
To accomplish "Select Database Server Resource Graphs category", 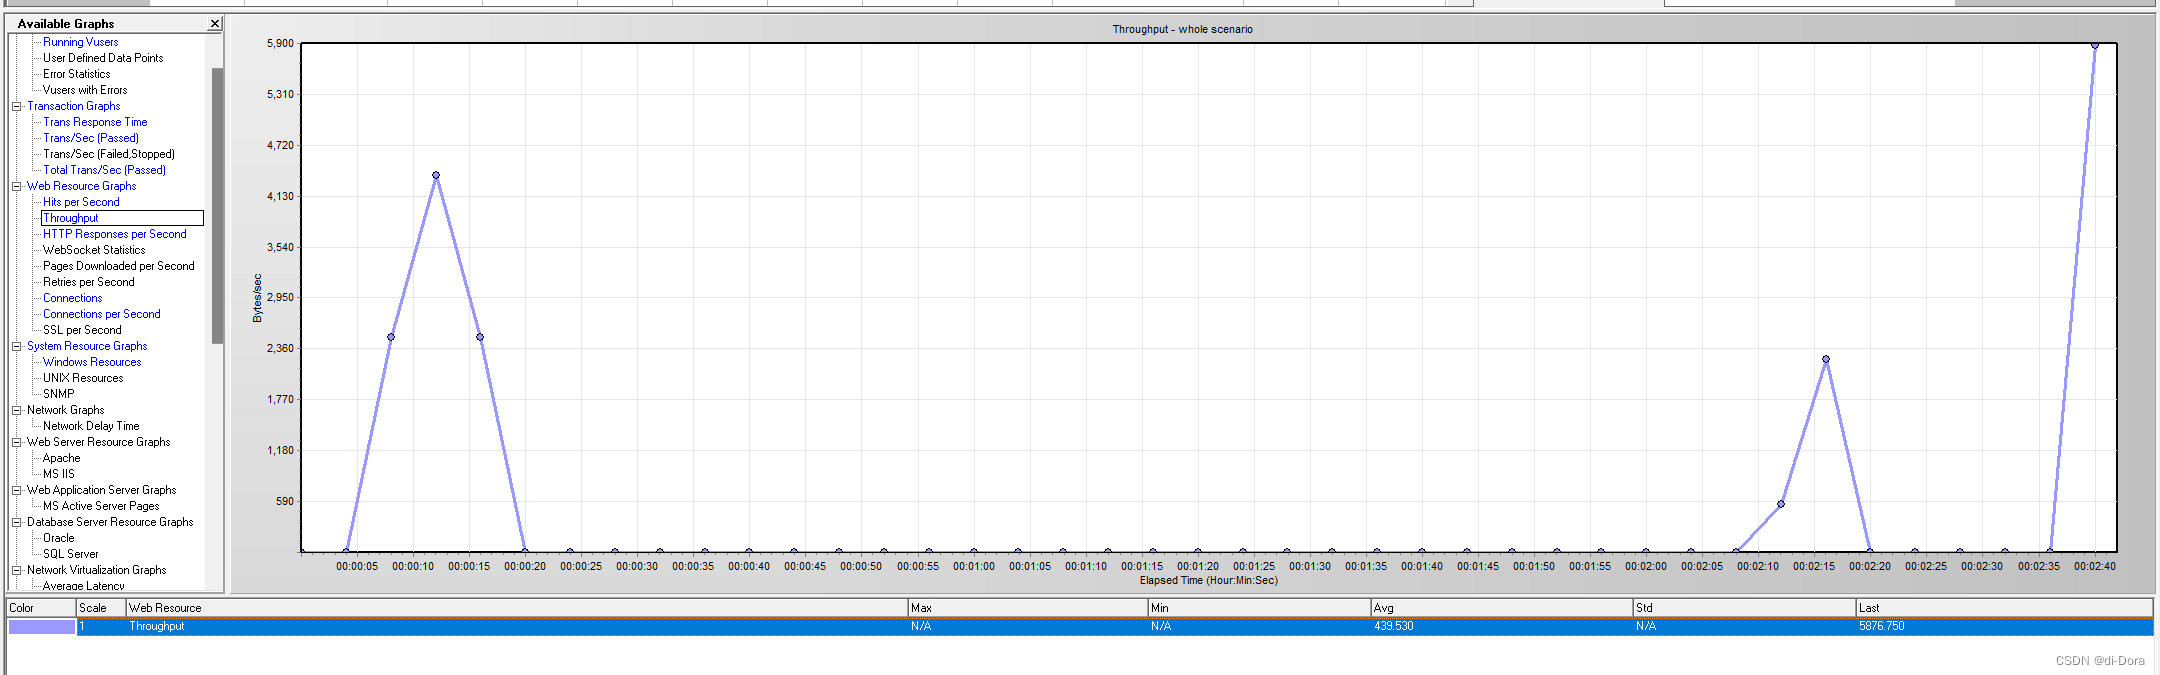I will (x=110, y=522).
